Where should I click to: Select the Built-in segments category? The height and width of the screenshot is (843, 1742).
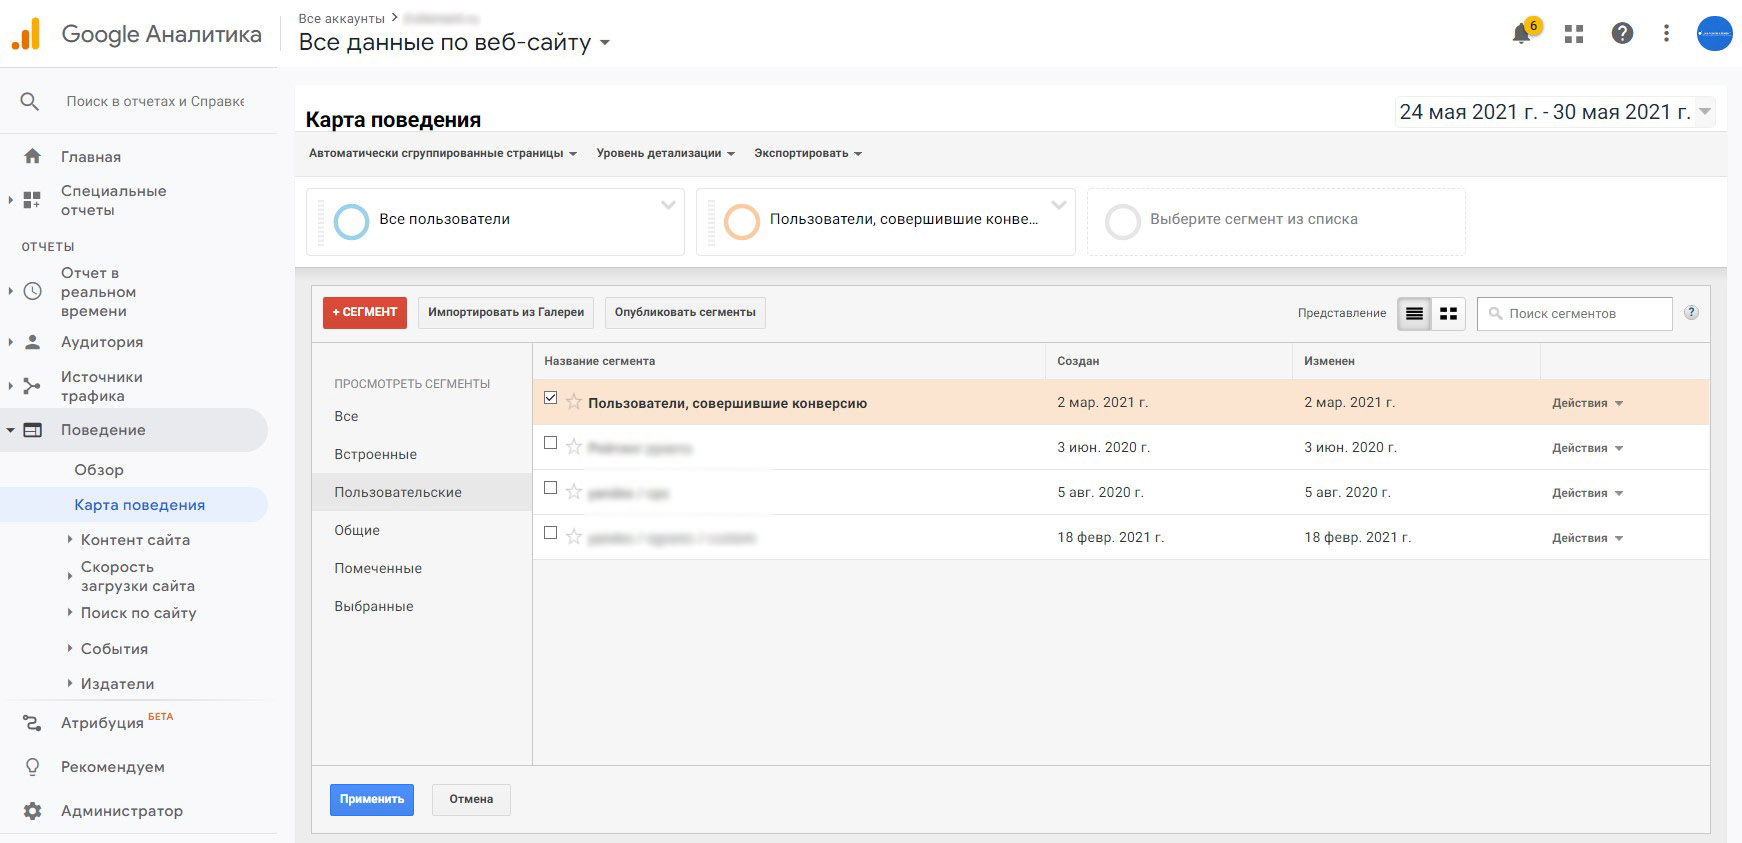tap(375, 454)
